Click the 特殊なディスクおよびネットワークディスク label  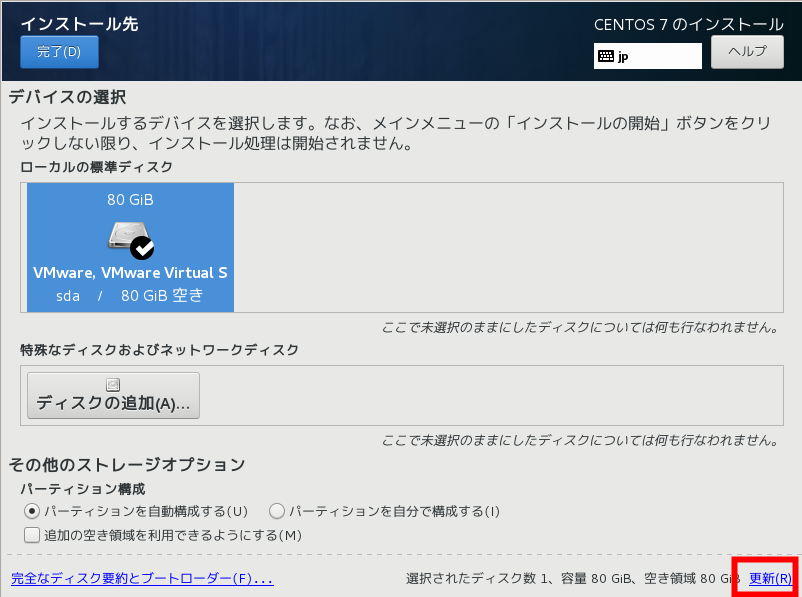pyautogui.click(x=160, y=350)
